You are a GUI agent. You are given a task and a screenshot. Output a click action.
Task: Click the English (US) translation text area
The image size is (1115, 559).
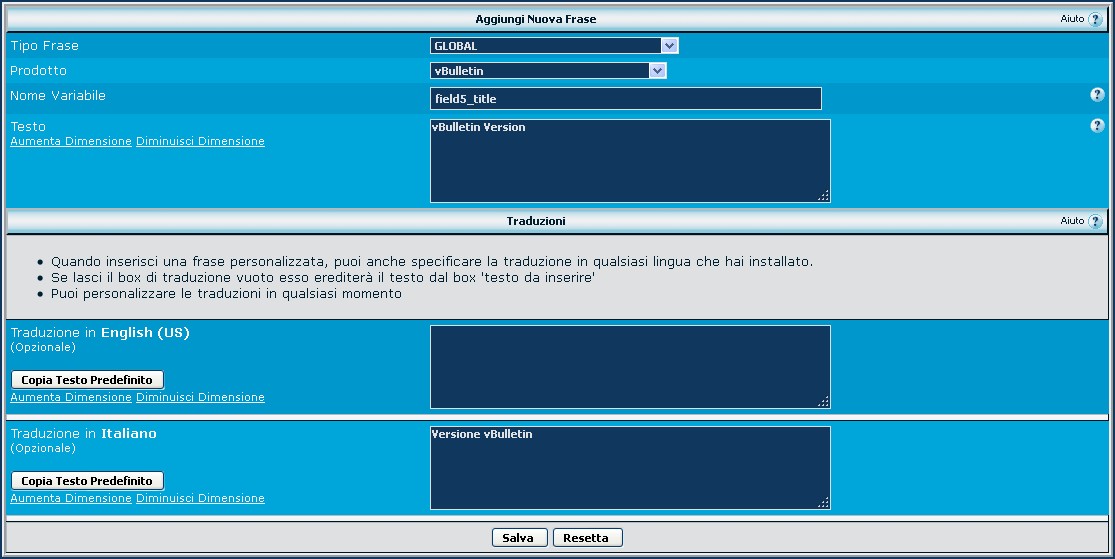click(x=630, y=367)
